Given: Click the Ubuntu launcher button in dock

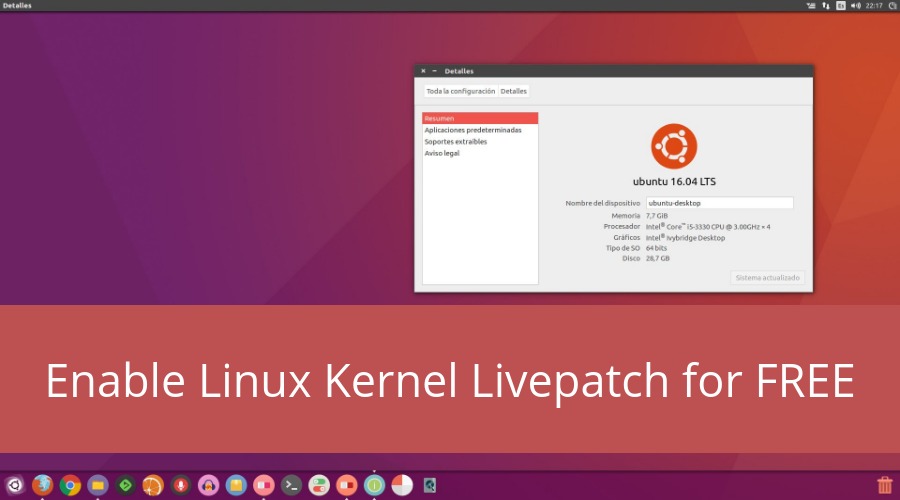Looking at the screenshot, I should (x=15, y=485).
